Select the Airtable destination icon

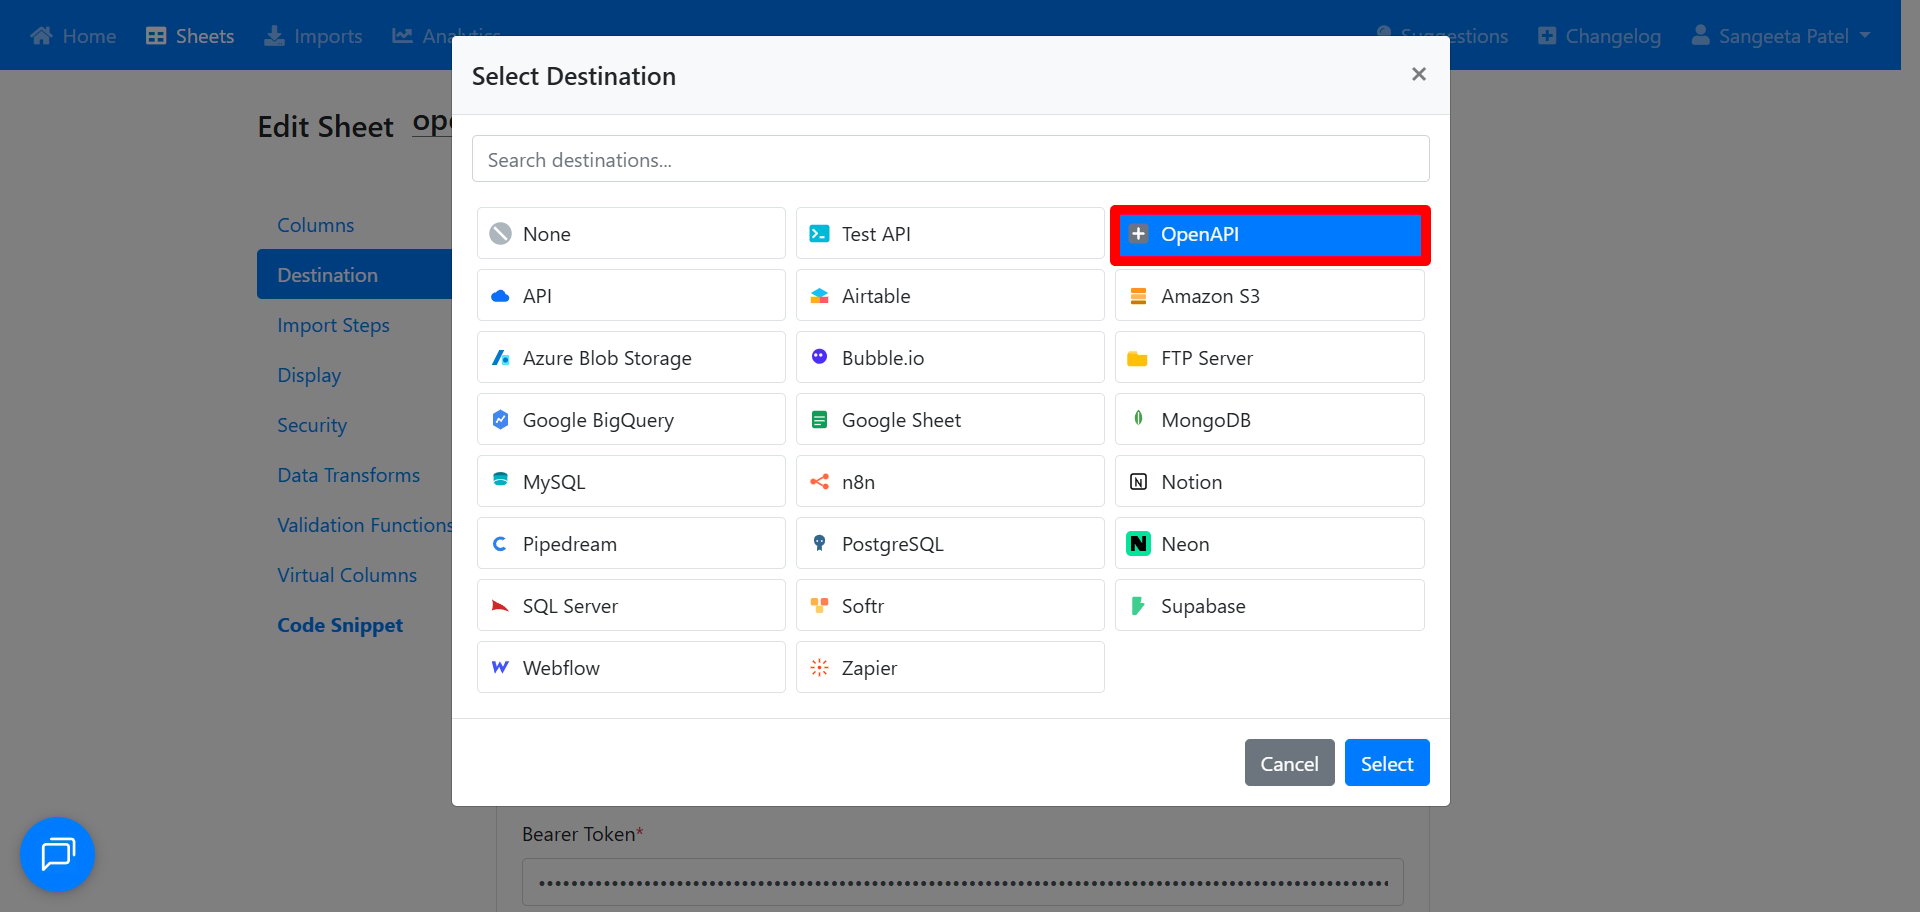point(819,295)
